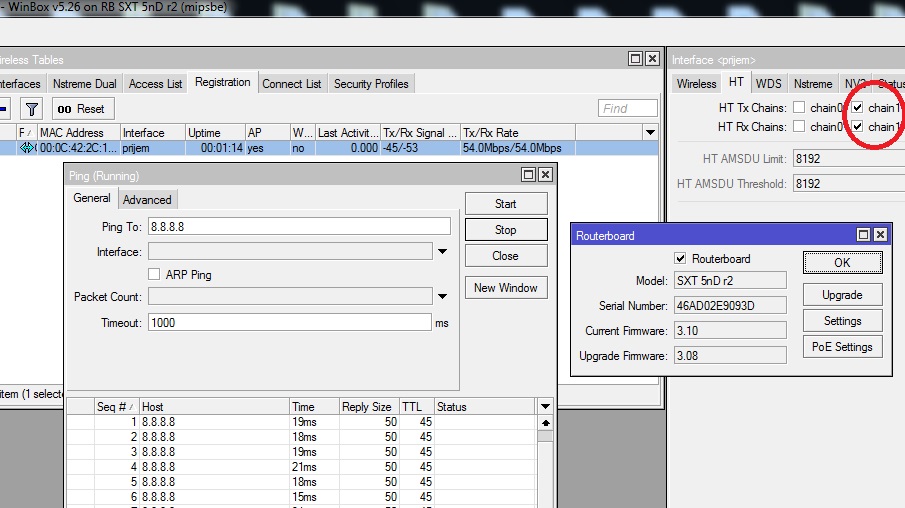Select the 54.0Mbps/54.0Mbps rate cell
Viewport: 905px width, 508px height.
[x=518, y=148]
